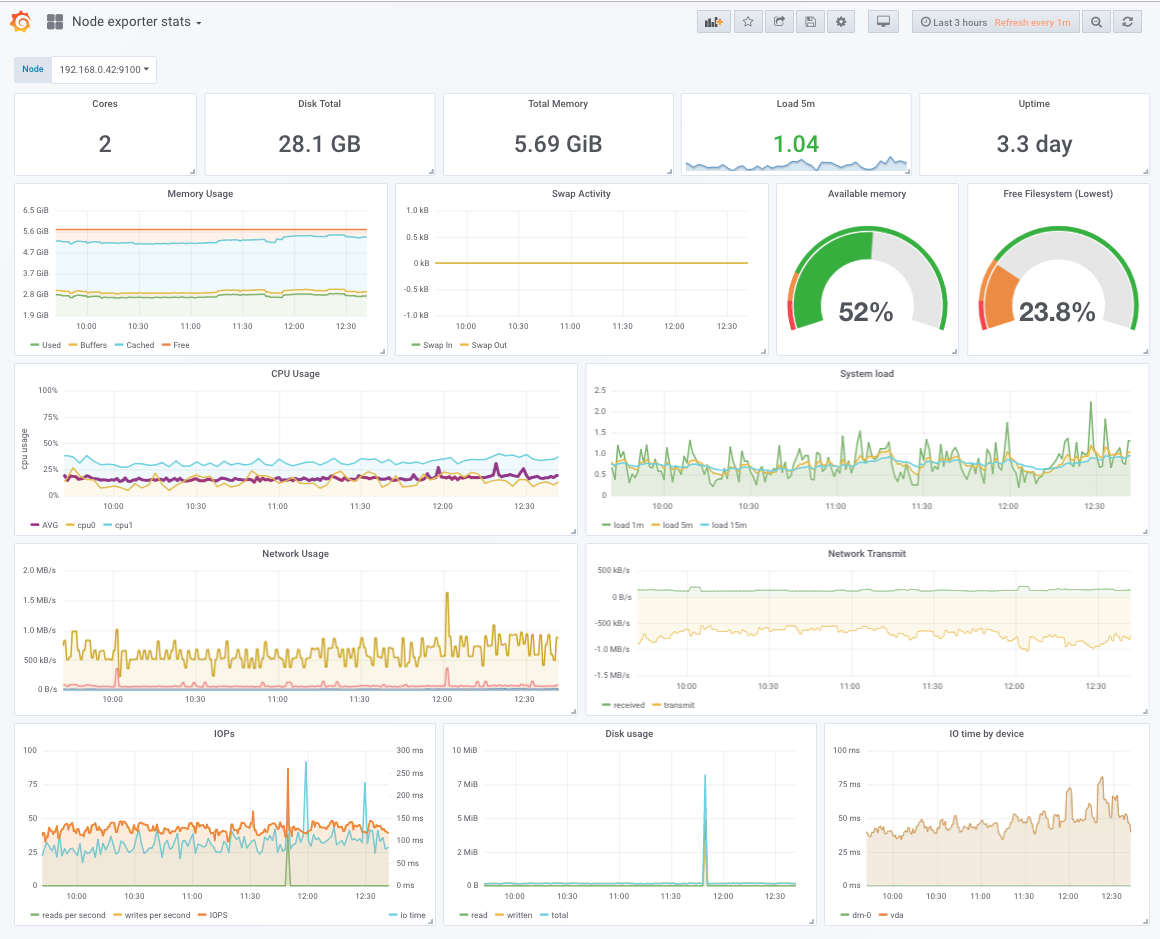Image resolution: width=1160 pixels, height=939 pixels.
Task: Star this dashboard as favorite
Action: 747,22
